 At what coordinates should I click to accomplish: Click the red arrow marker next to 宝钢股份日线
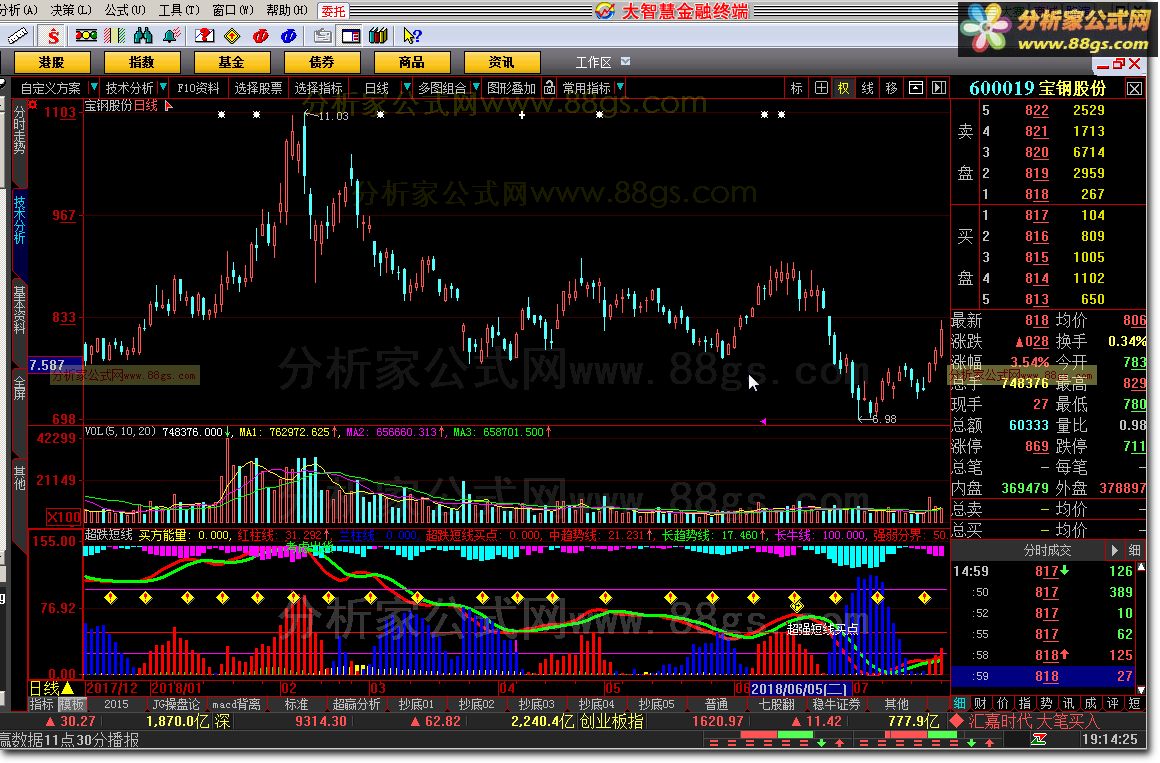169,106
